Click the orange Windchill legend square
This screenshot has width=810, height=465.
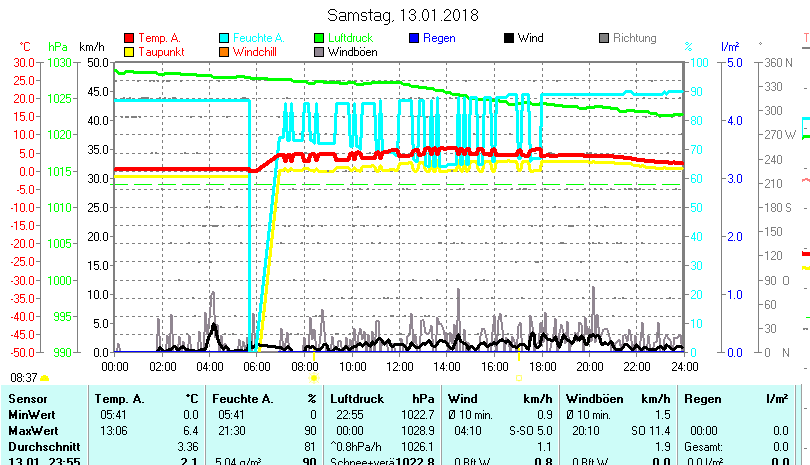pos(224,51)
